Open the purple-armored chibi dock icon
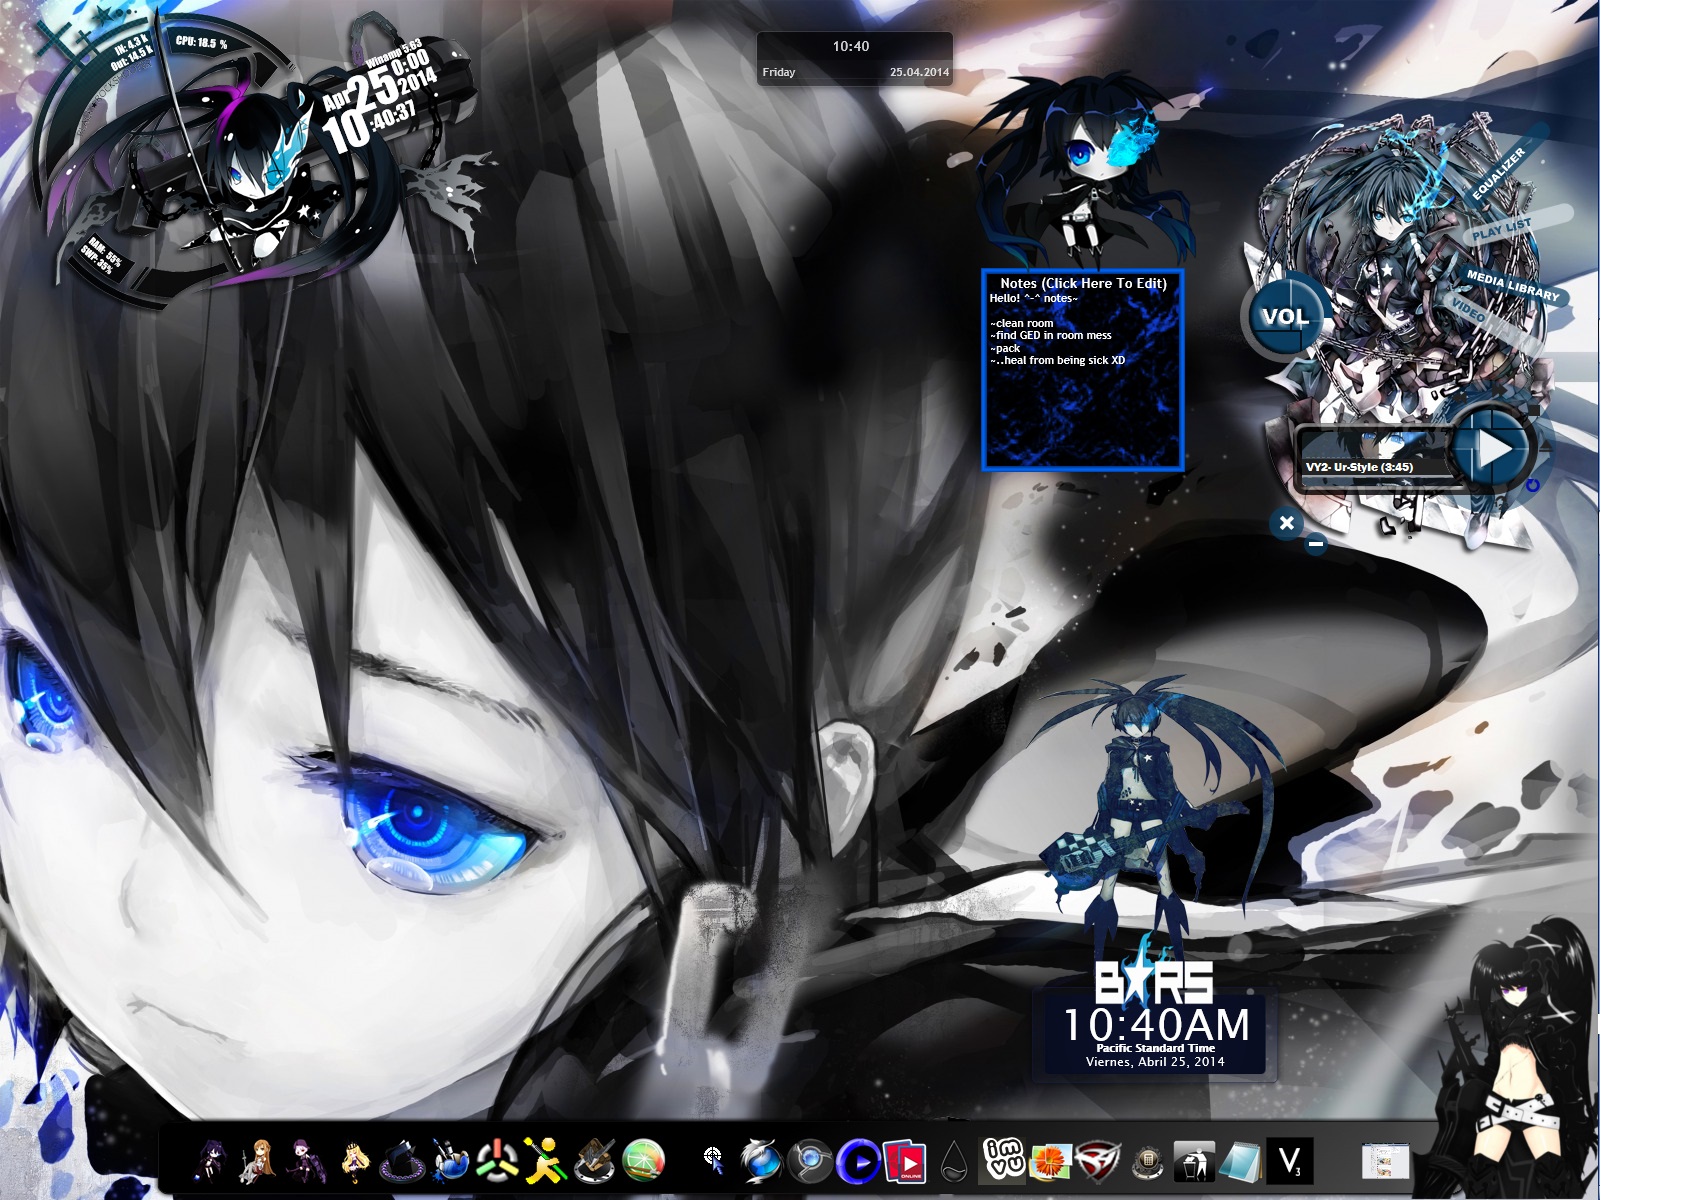The image size is (1700, 1200). [306, 1161]
